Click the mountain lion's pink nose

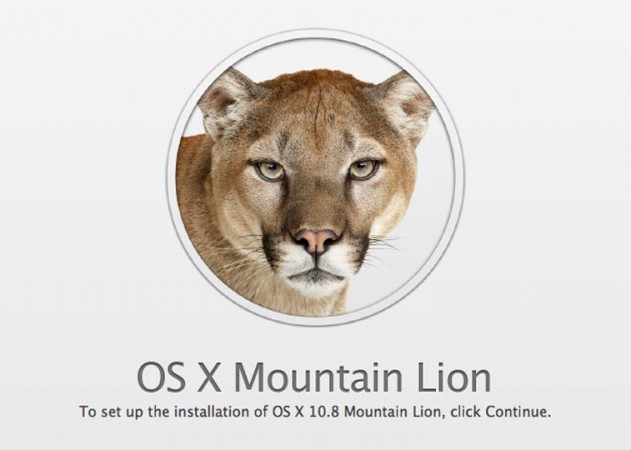[316, 240]
